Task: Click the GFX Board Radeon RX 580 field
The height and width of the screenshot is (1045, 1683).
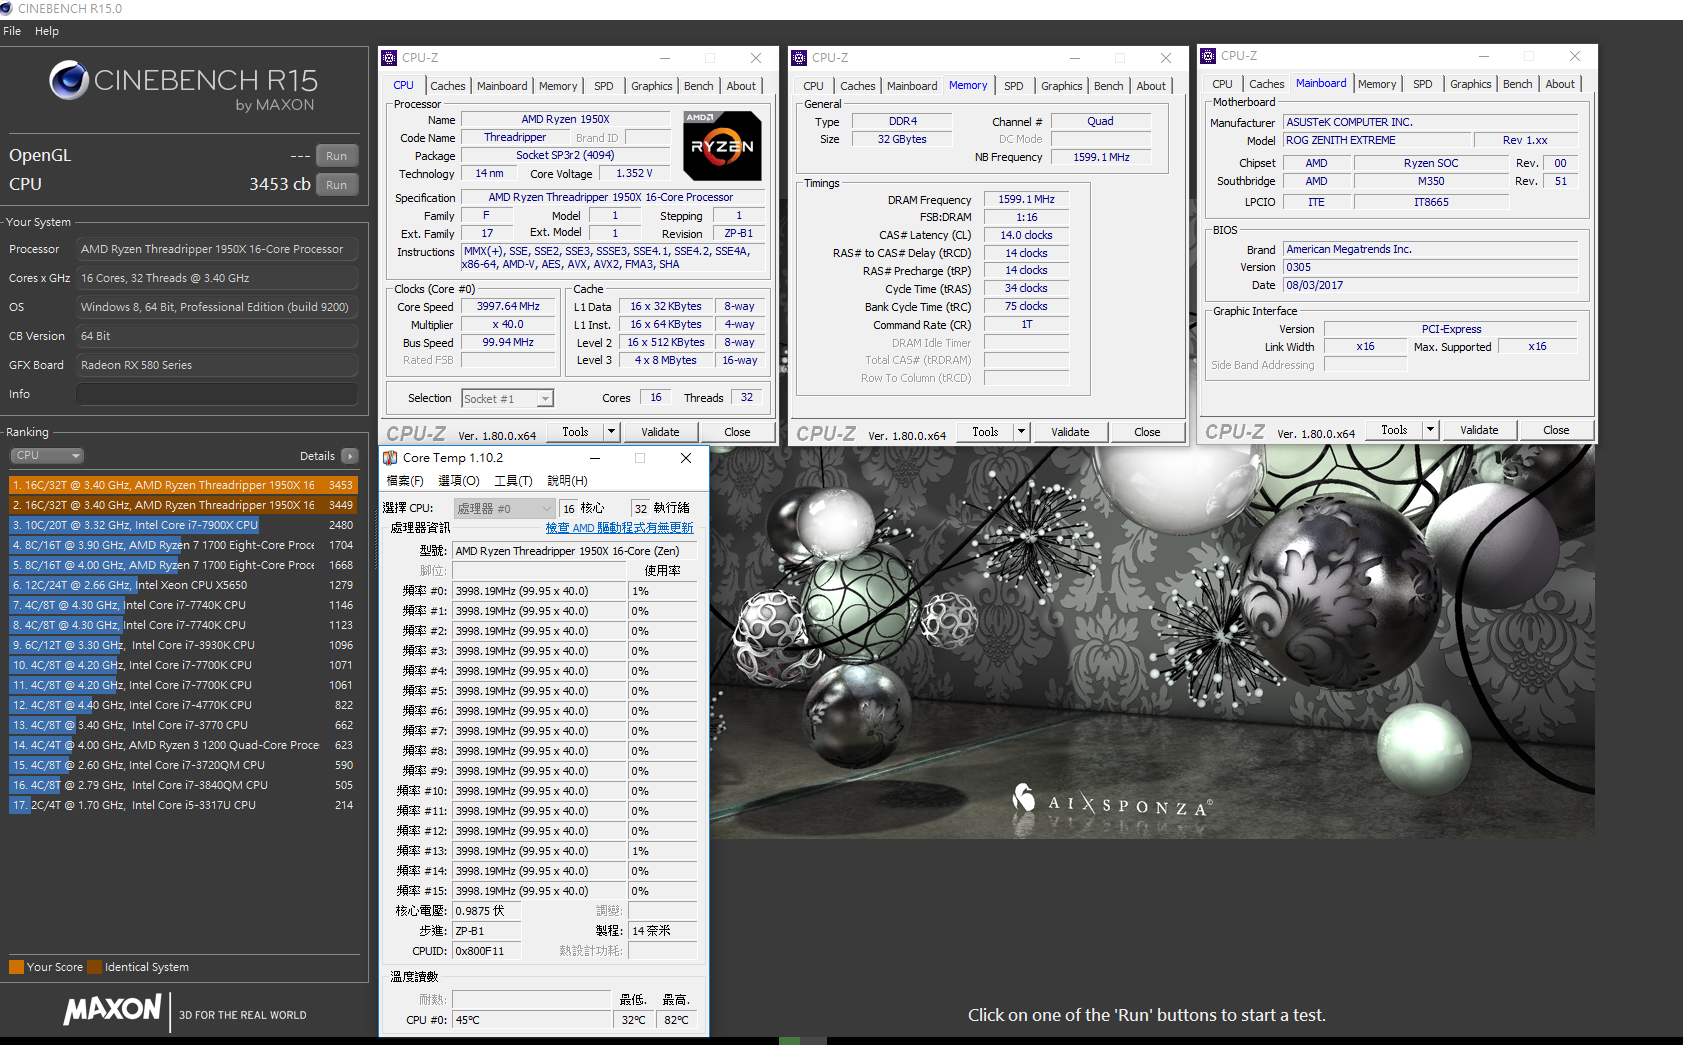Action: click(x=217, y=365)
